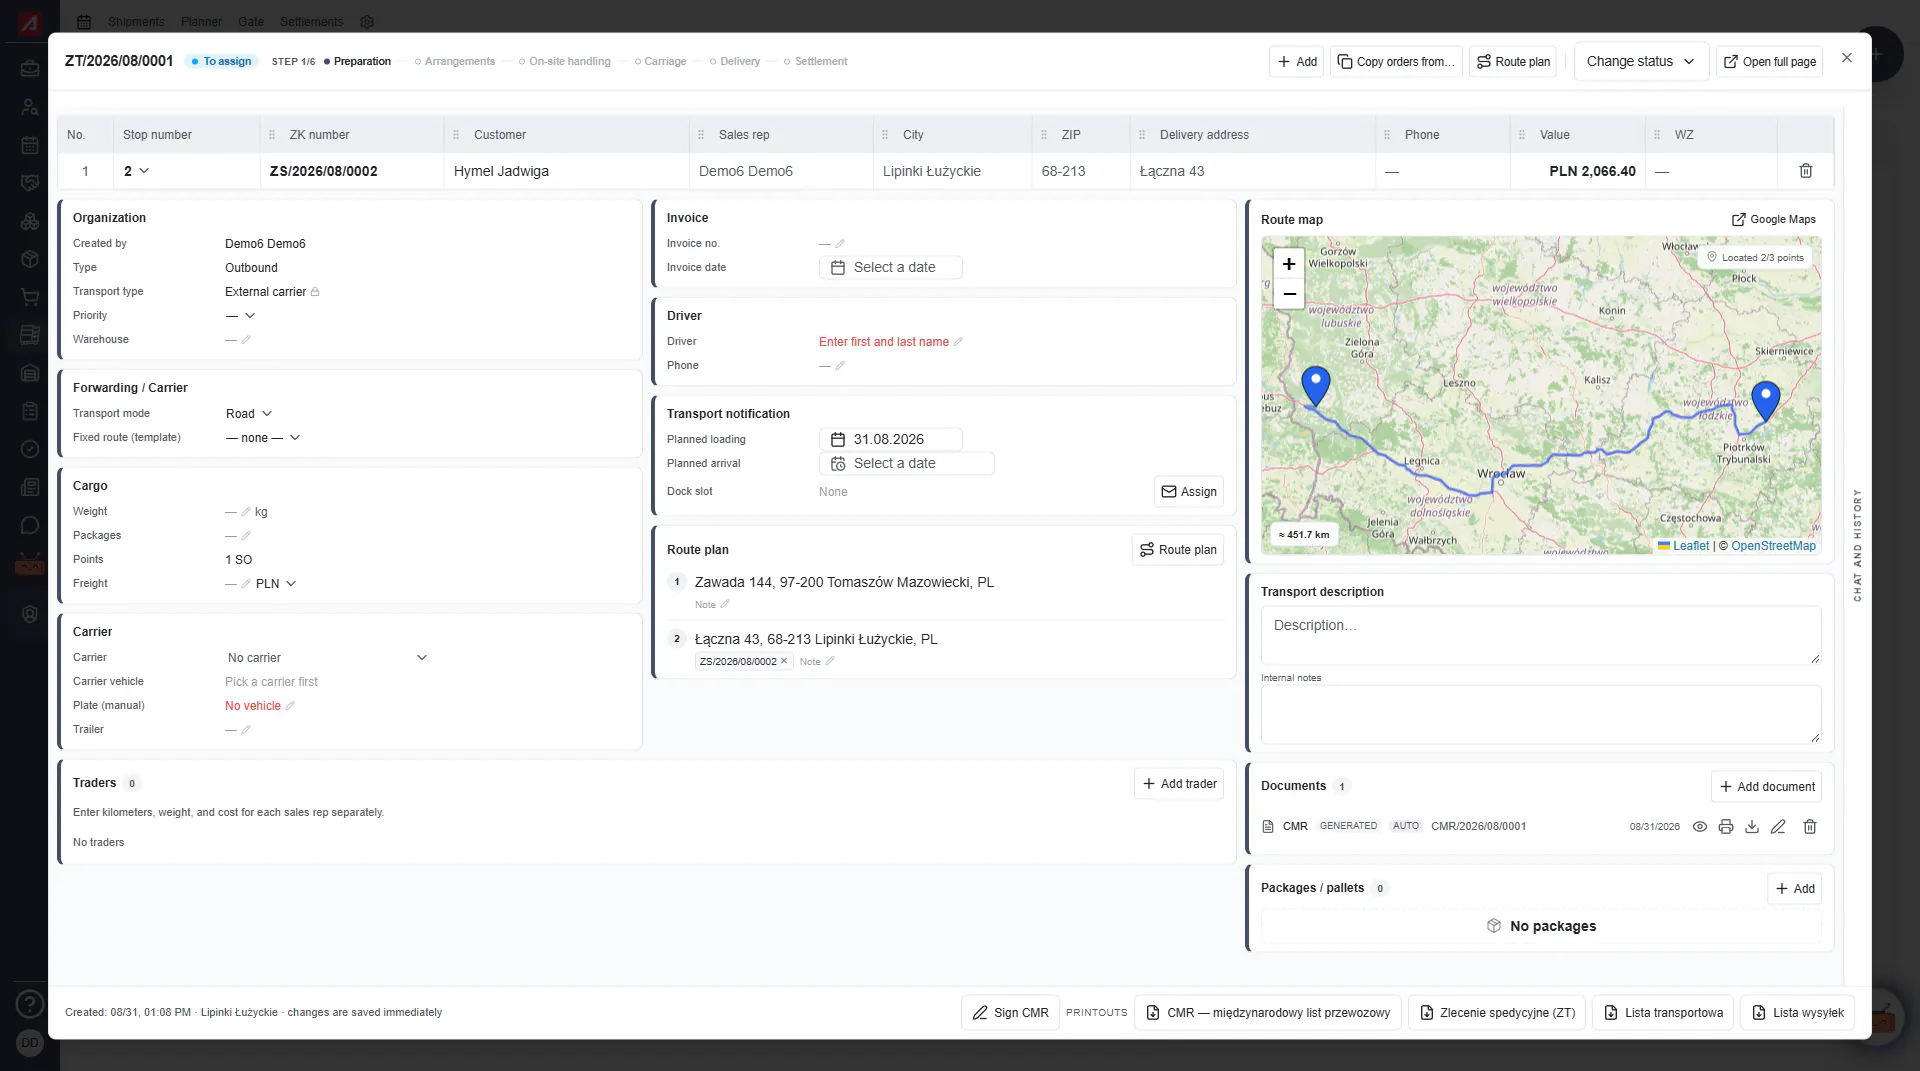Go to the Arrangements step

click(x=455, y=62)
